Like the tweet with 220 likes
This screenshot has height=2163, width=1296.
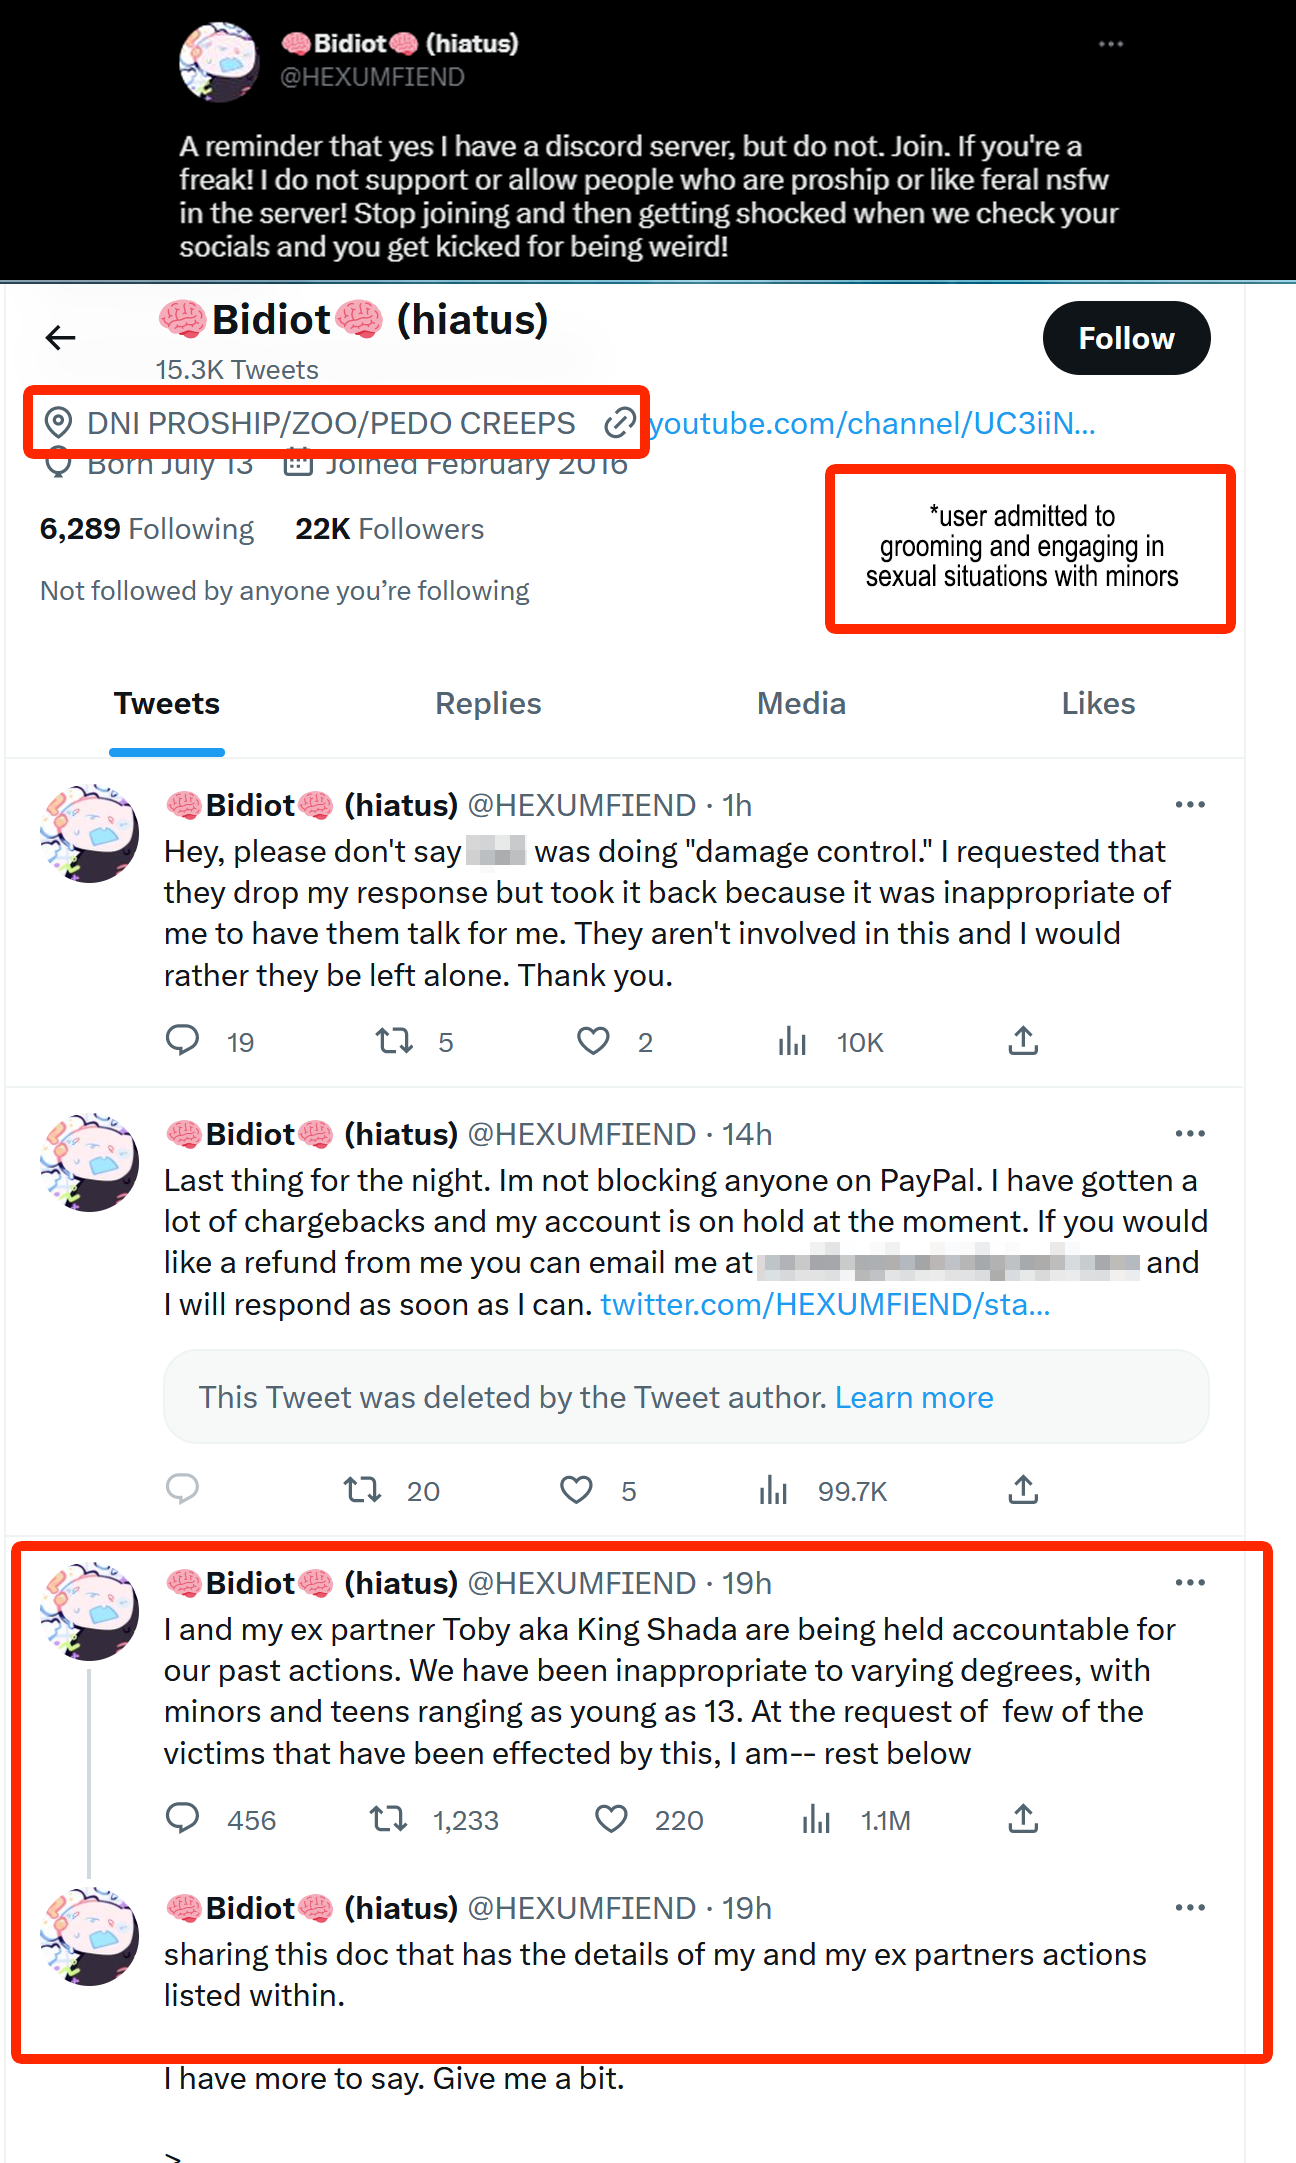pos(611,1819)
